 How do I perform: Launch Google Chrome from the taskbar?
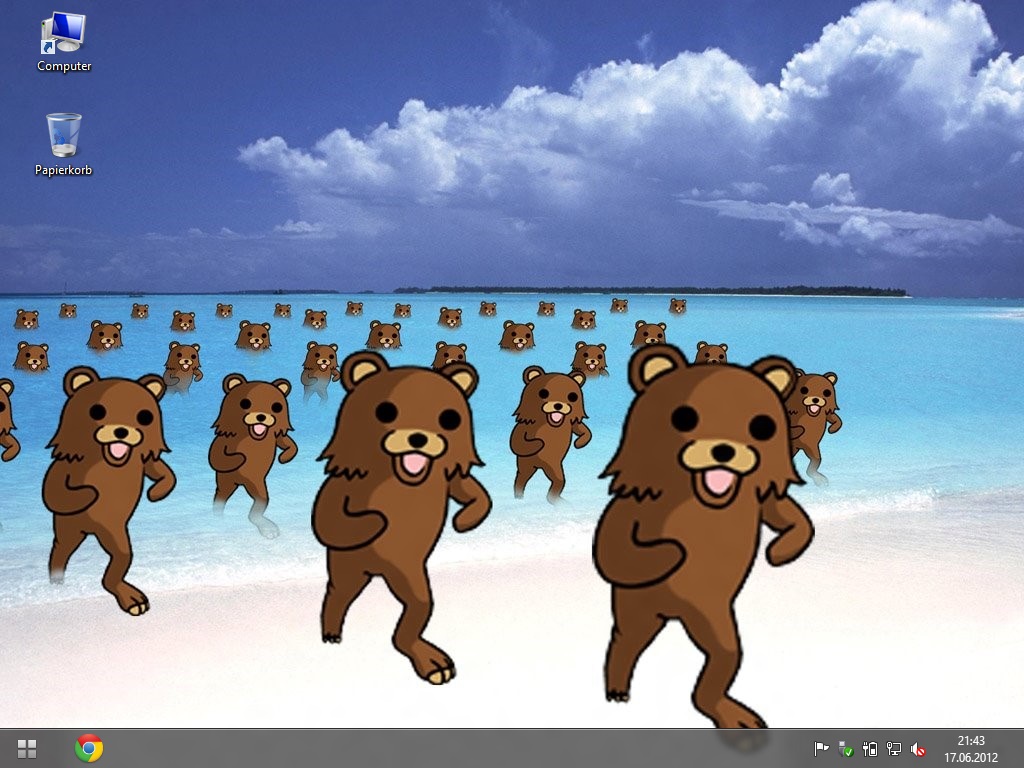(x=89, y=748)
